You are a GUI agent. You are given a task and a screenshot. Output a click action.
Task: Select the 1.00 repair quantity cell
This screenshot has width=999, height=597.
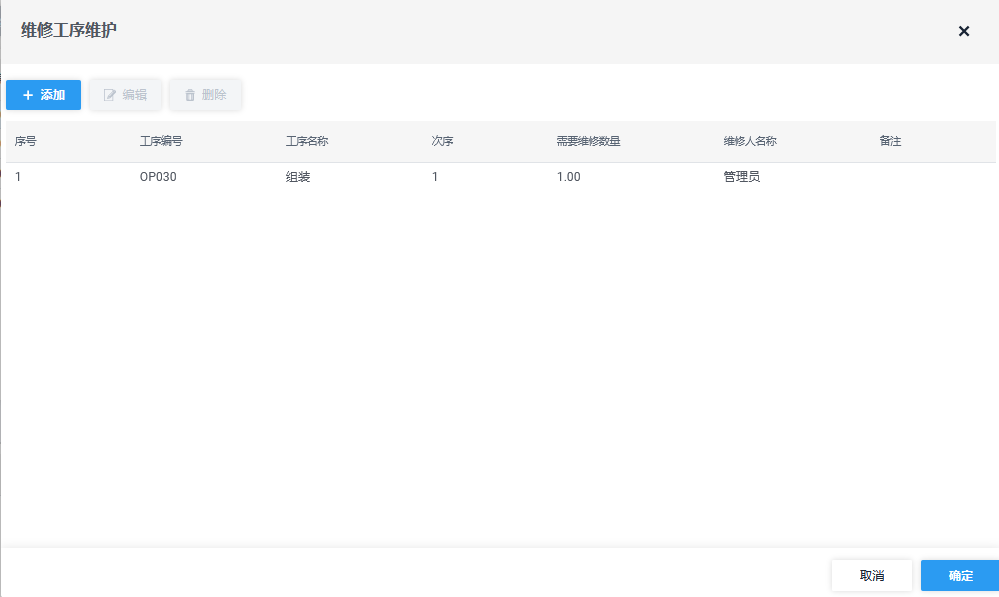pyautogui.click(x=568, y=177)
